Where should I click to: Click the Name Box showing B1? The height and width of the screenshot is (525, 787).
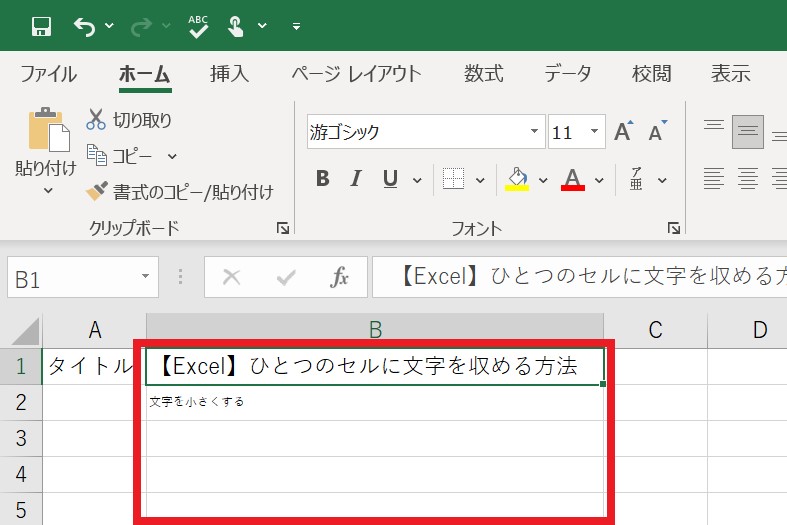click(x=71, y=278)
